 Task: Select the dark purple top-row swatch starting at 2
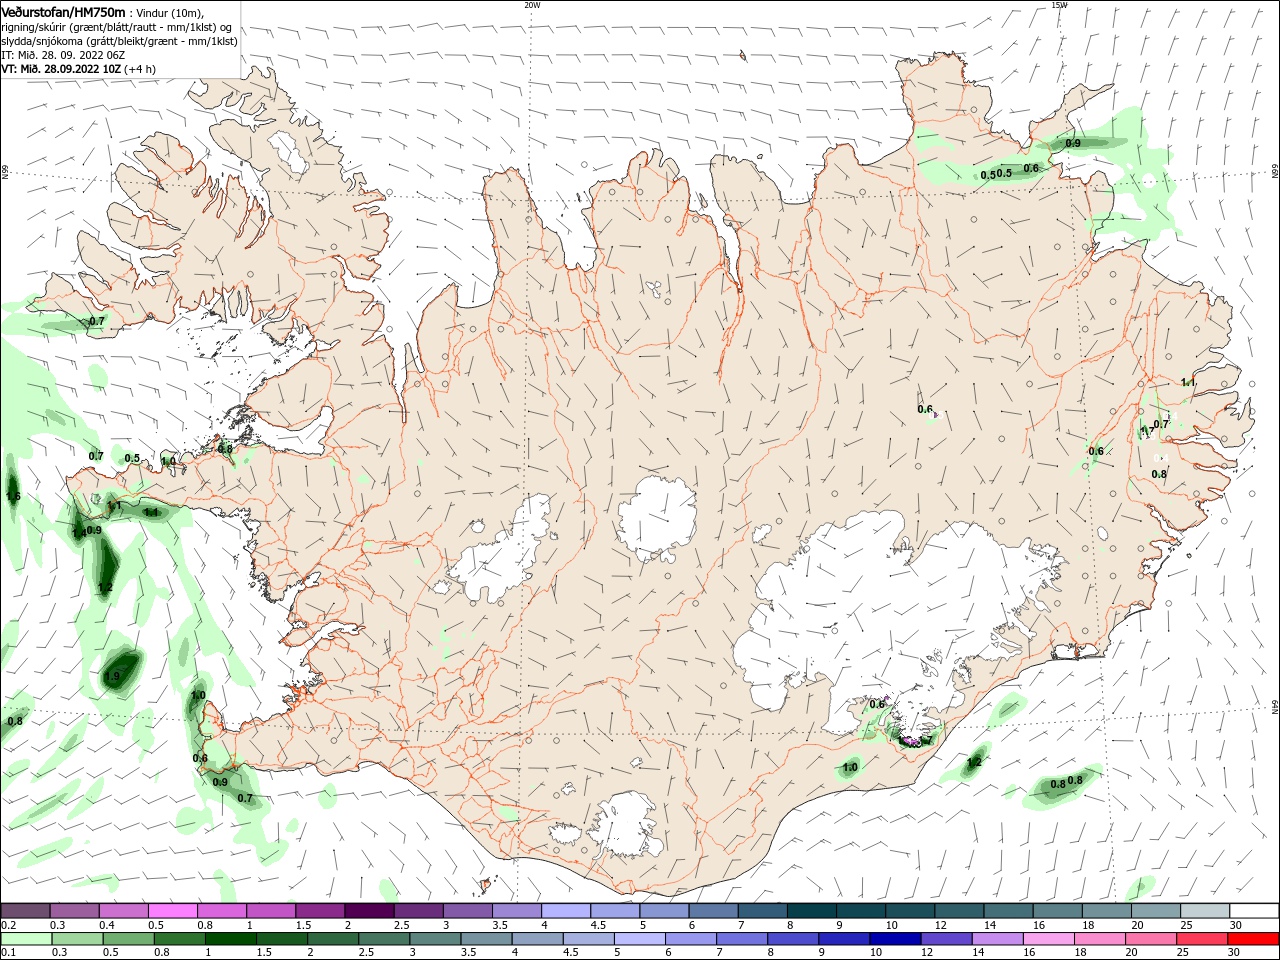point(369,911)
